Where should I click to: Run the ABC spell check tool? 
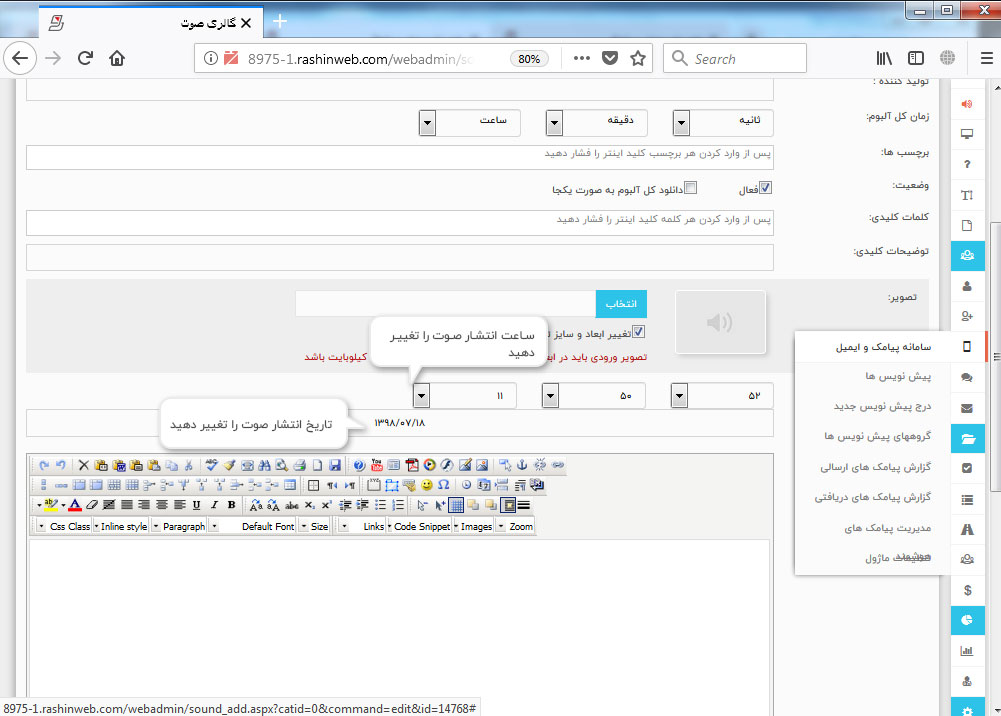[x=212, y=465]
